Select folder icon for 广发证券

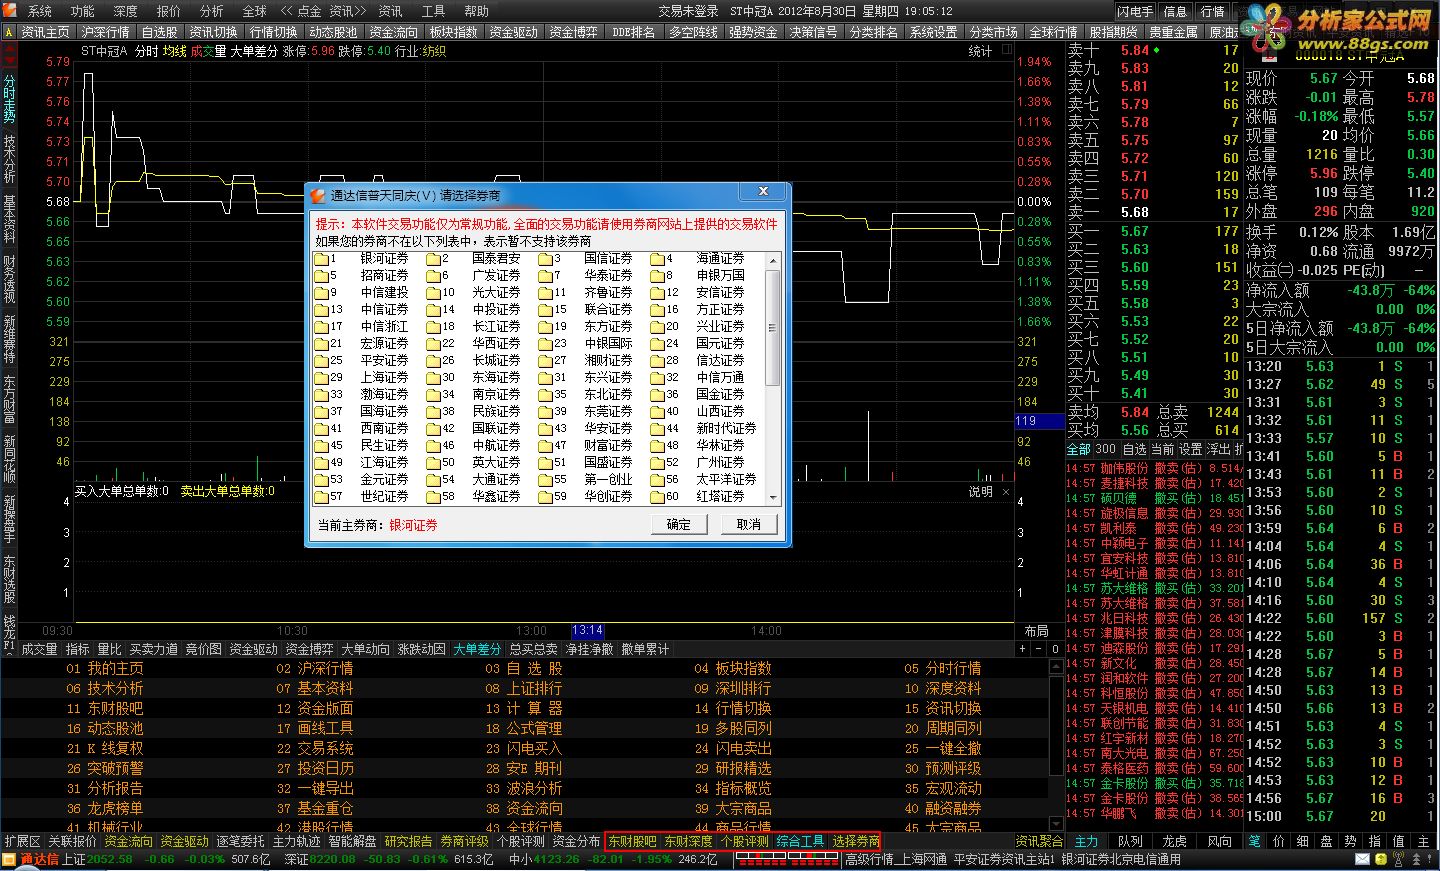pos(434,276)
